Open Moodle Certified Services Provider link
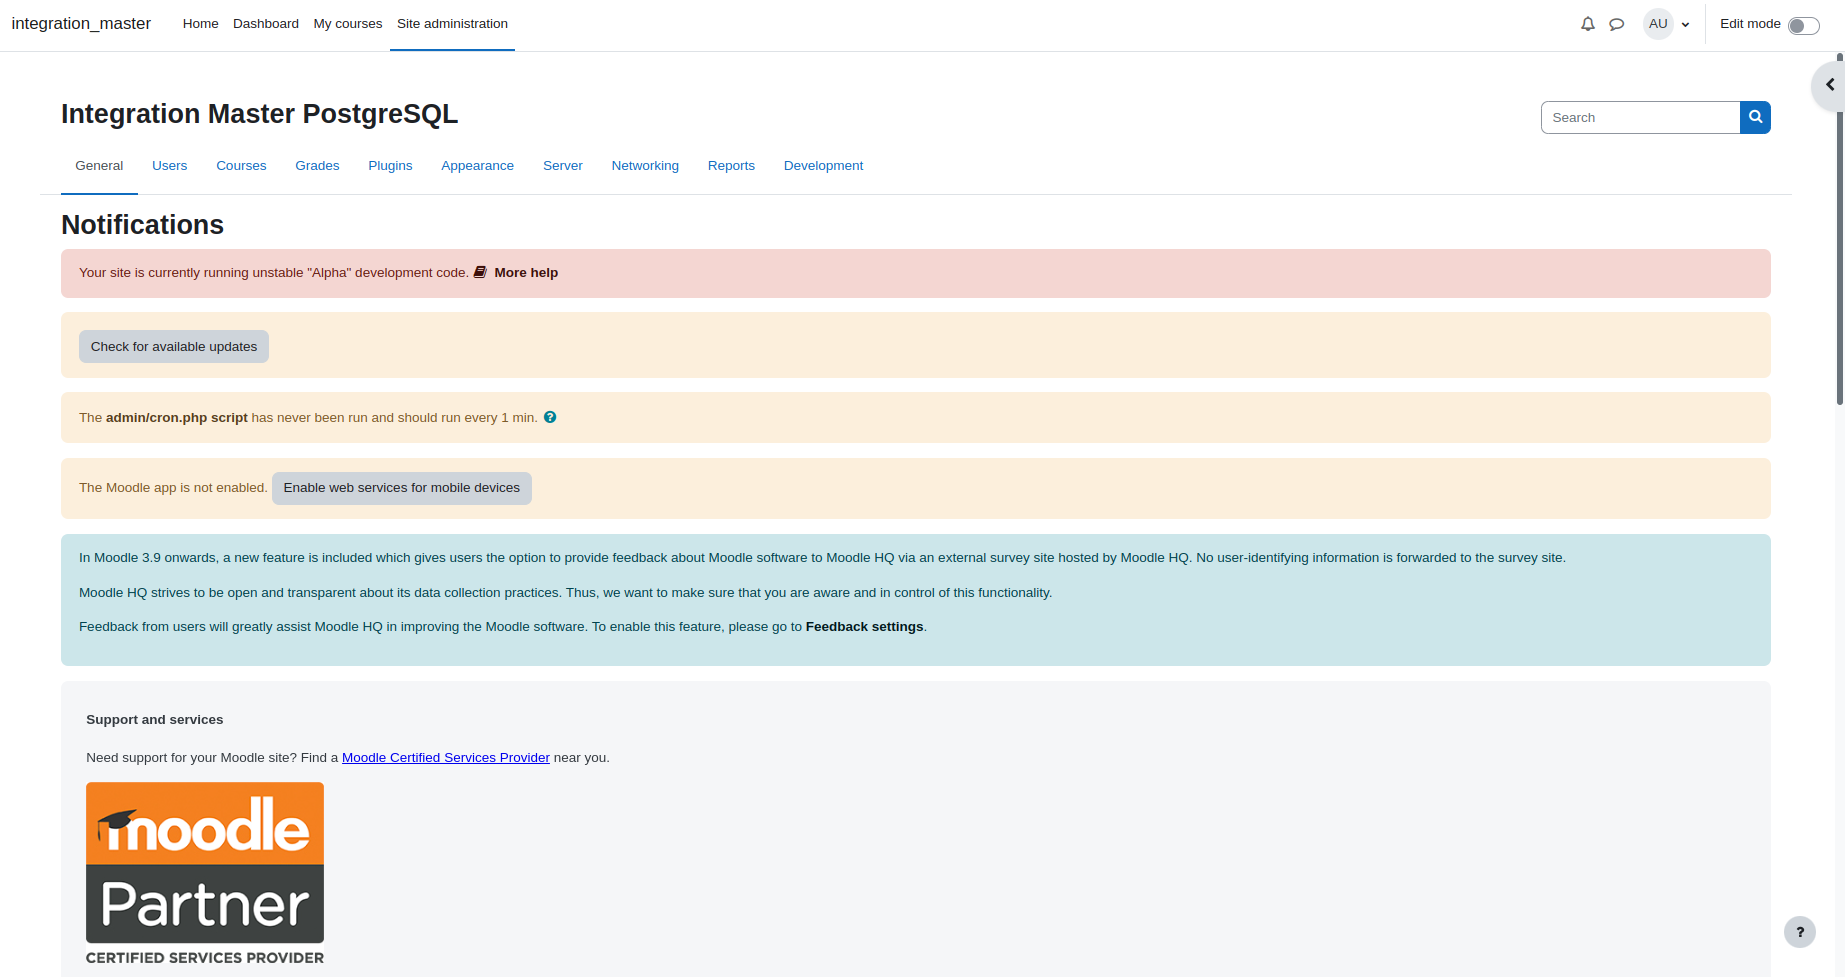1845x977 pixels. (446, 758)
